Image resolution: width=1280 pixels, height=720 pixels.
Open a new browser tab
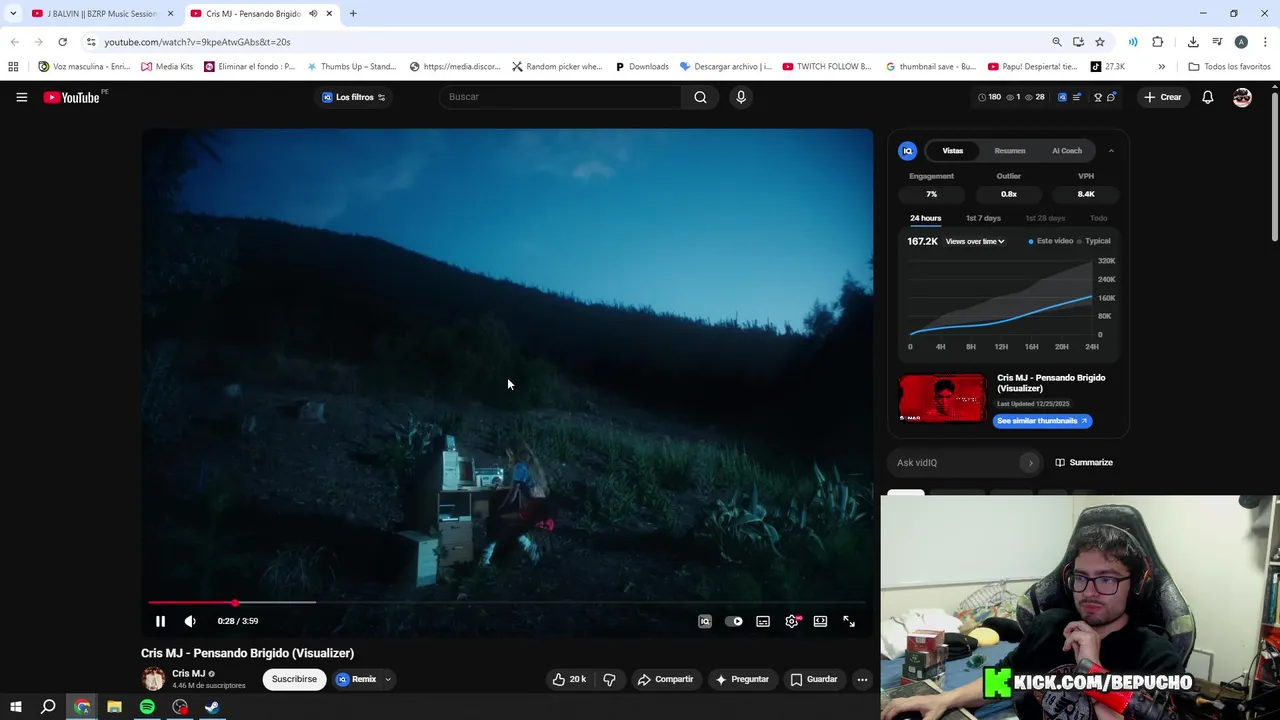(353, 14)
